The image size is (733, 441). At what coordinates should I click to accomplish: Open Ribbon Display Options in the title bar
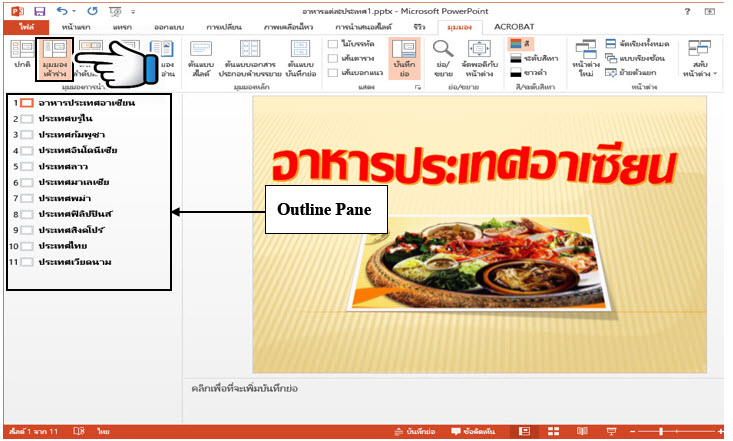[710, 11]
